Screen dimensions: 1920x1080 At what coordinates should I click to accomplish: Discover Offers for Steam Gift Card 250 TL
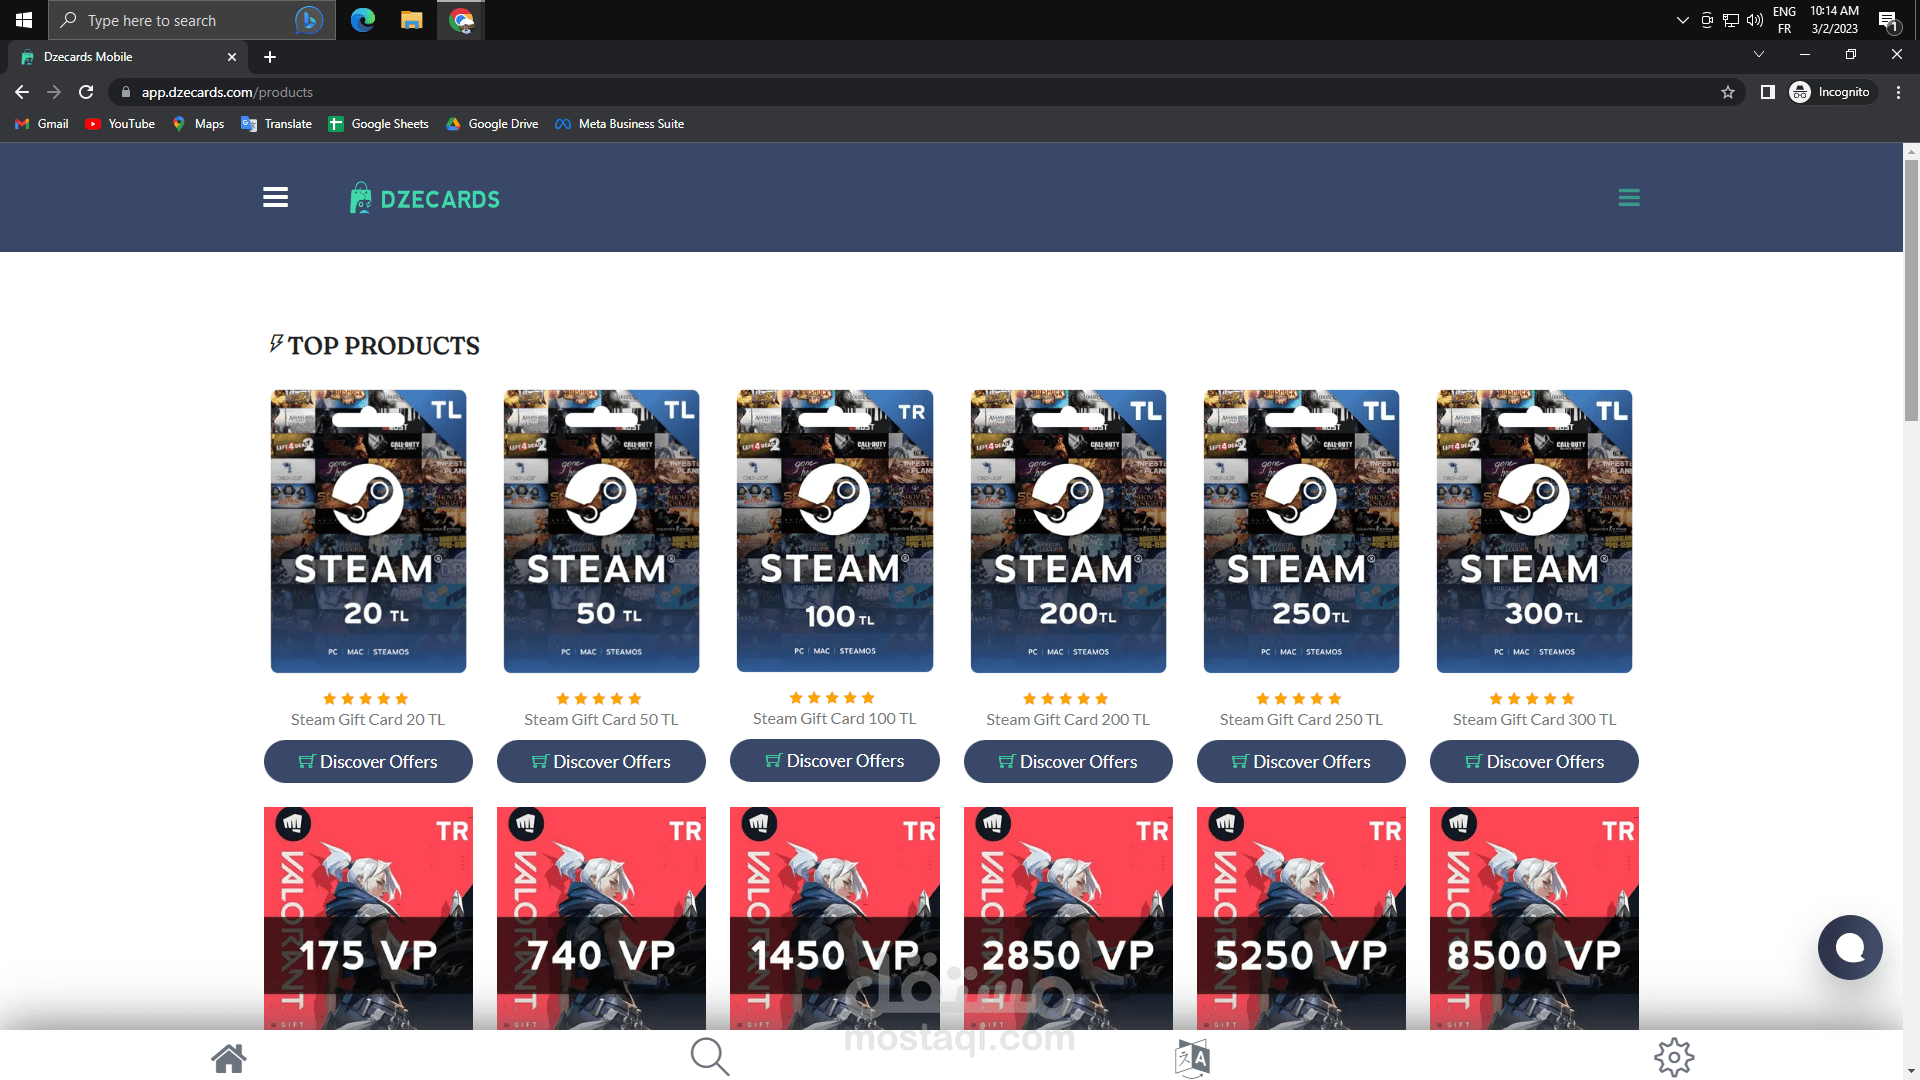[1301, 762]
